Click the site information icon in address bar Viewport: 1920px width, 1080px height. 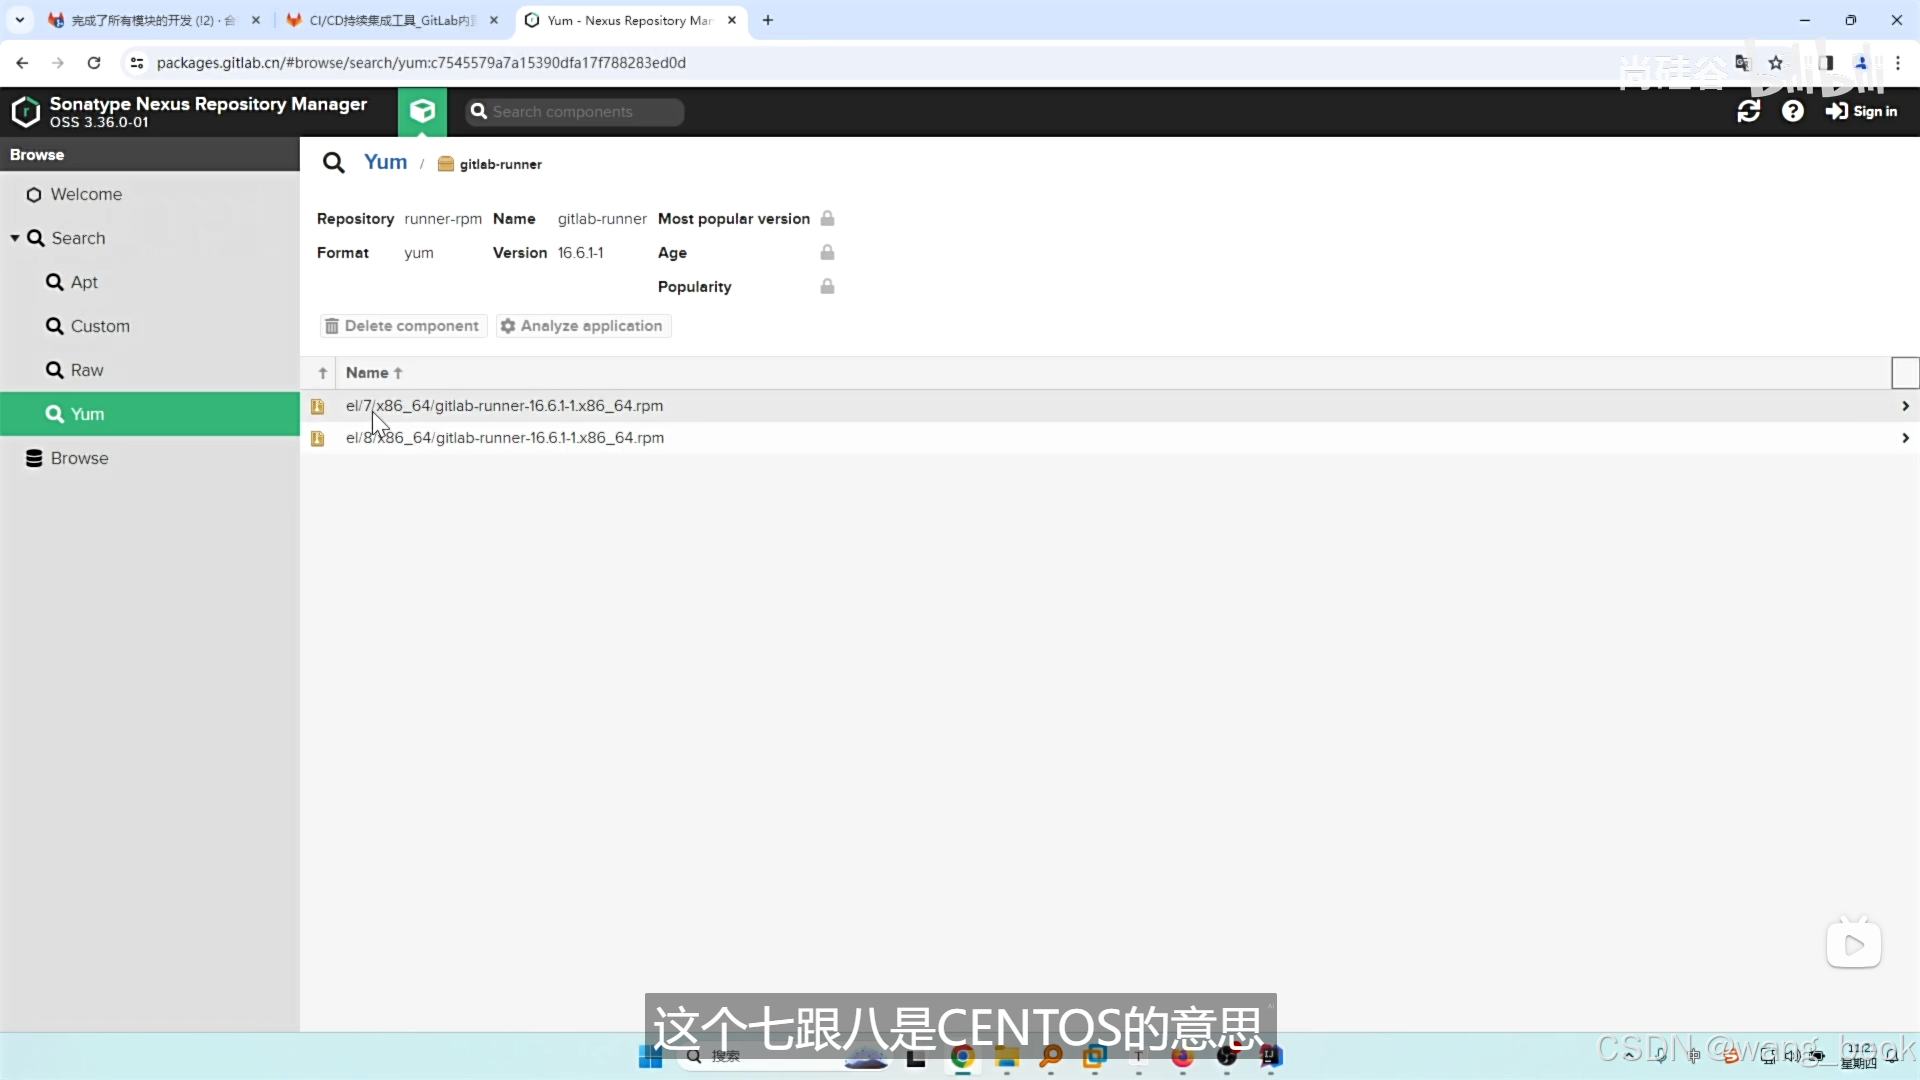[137, 63]
